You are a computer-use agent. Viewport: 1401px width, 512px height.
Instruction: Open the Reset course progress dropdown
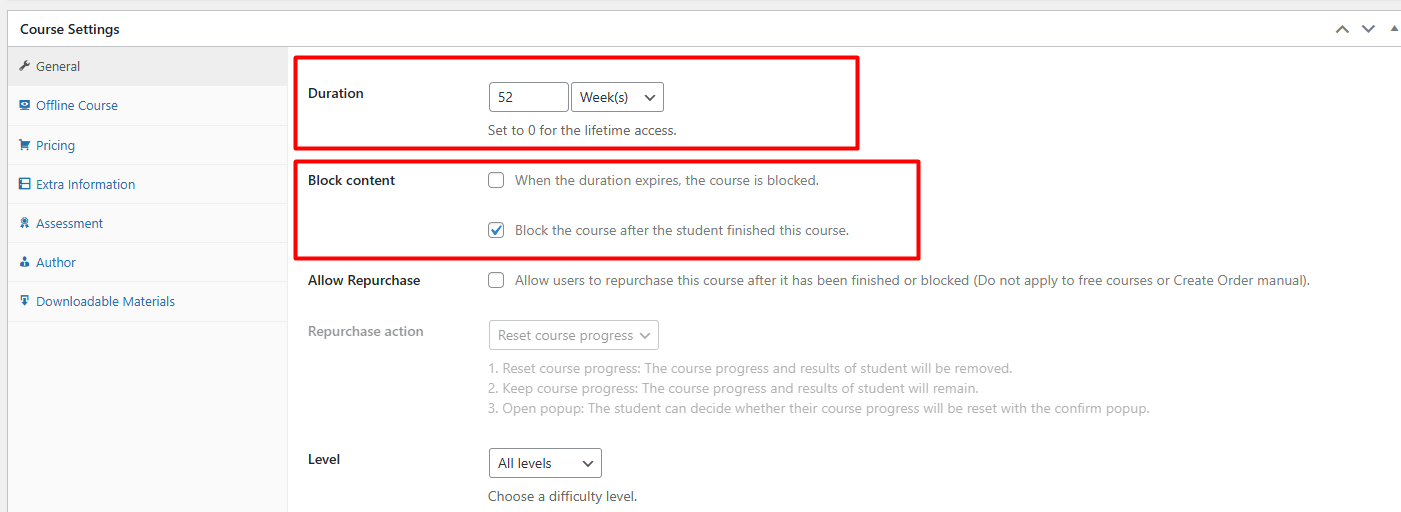[x=573, y=335]
